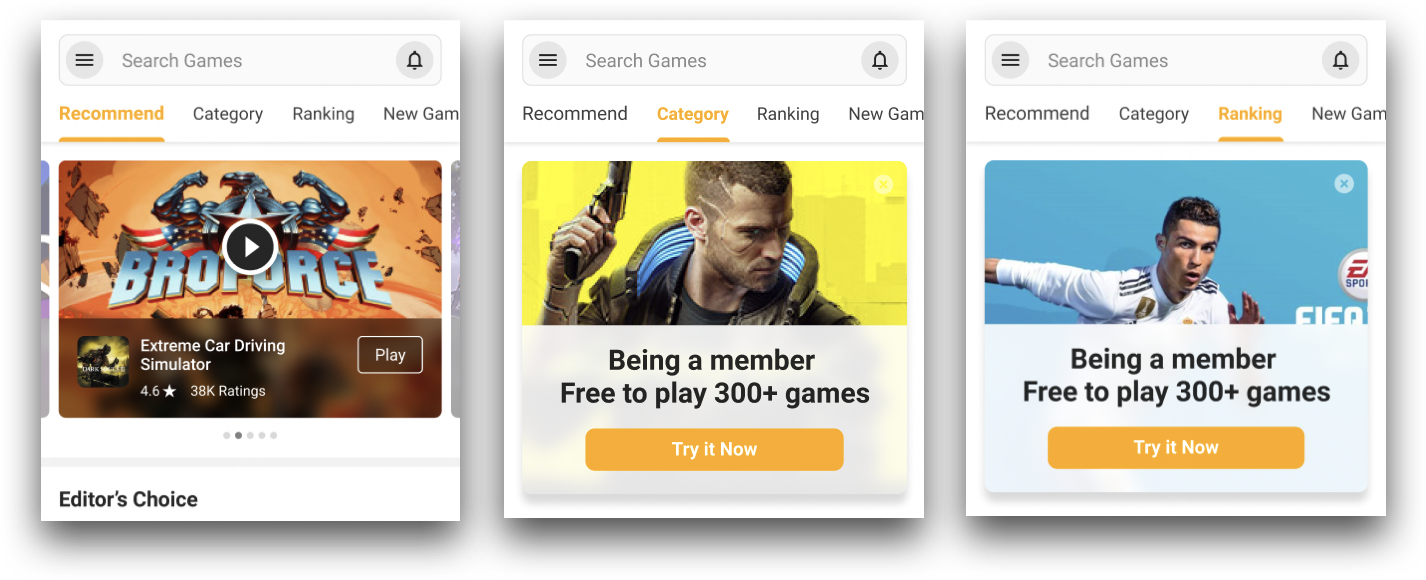This screenshot has width=1426, height=580.
Task: Tap notification bell on the Category screen
Action: 880,60
